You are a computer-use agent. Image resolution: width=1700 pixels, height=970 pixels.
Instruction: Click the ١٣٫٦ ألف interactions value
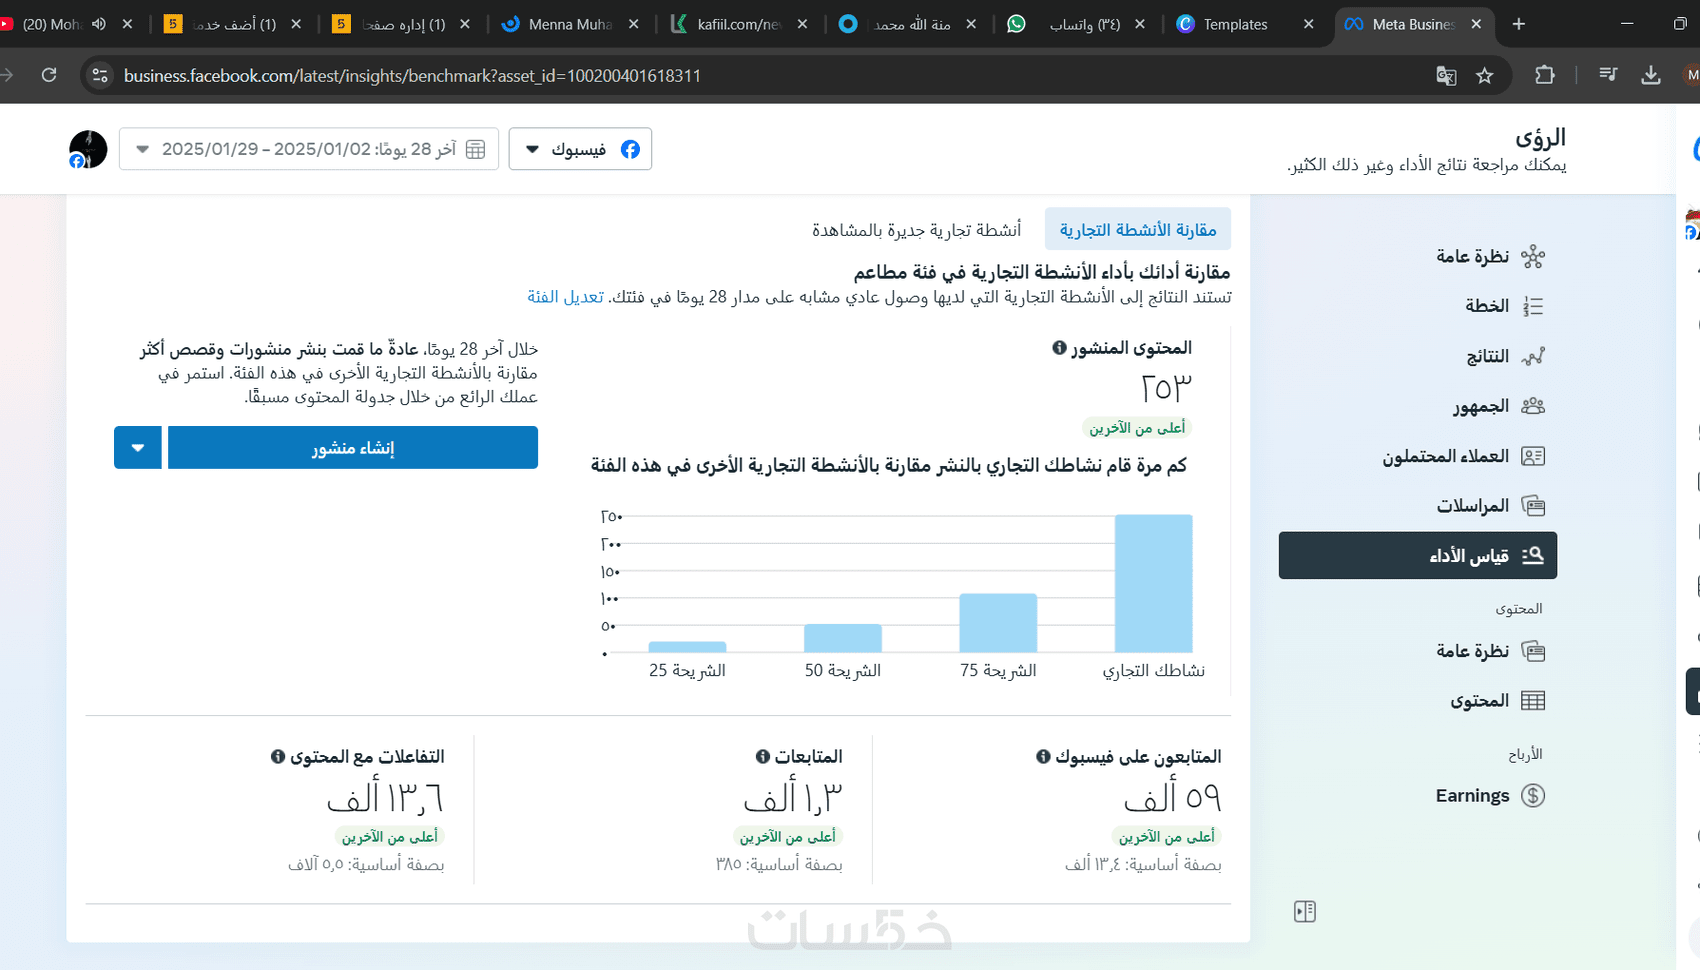tap(385, 797)
